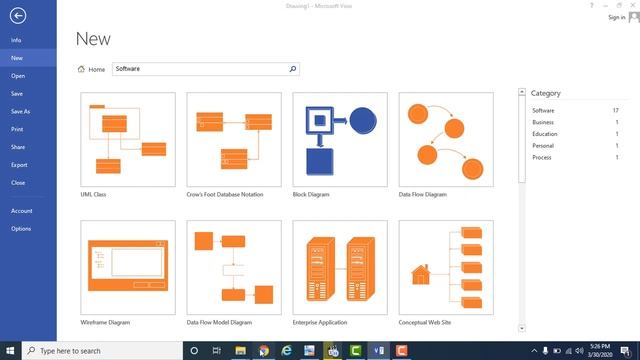Viewport: 640px width, 360px height.
Task: Choose the Wireframe Diagram template
Action: (128, 268)
